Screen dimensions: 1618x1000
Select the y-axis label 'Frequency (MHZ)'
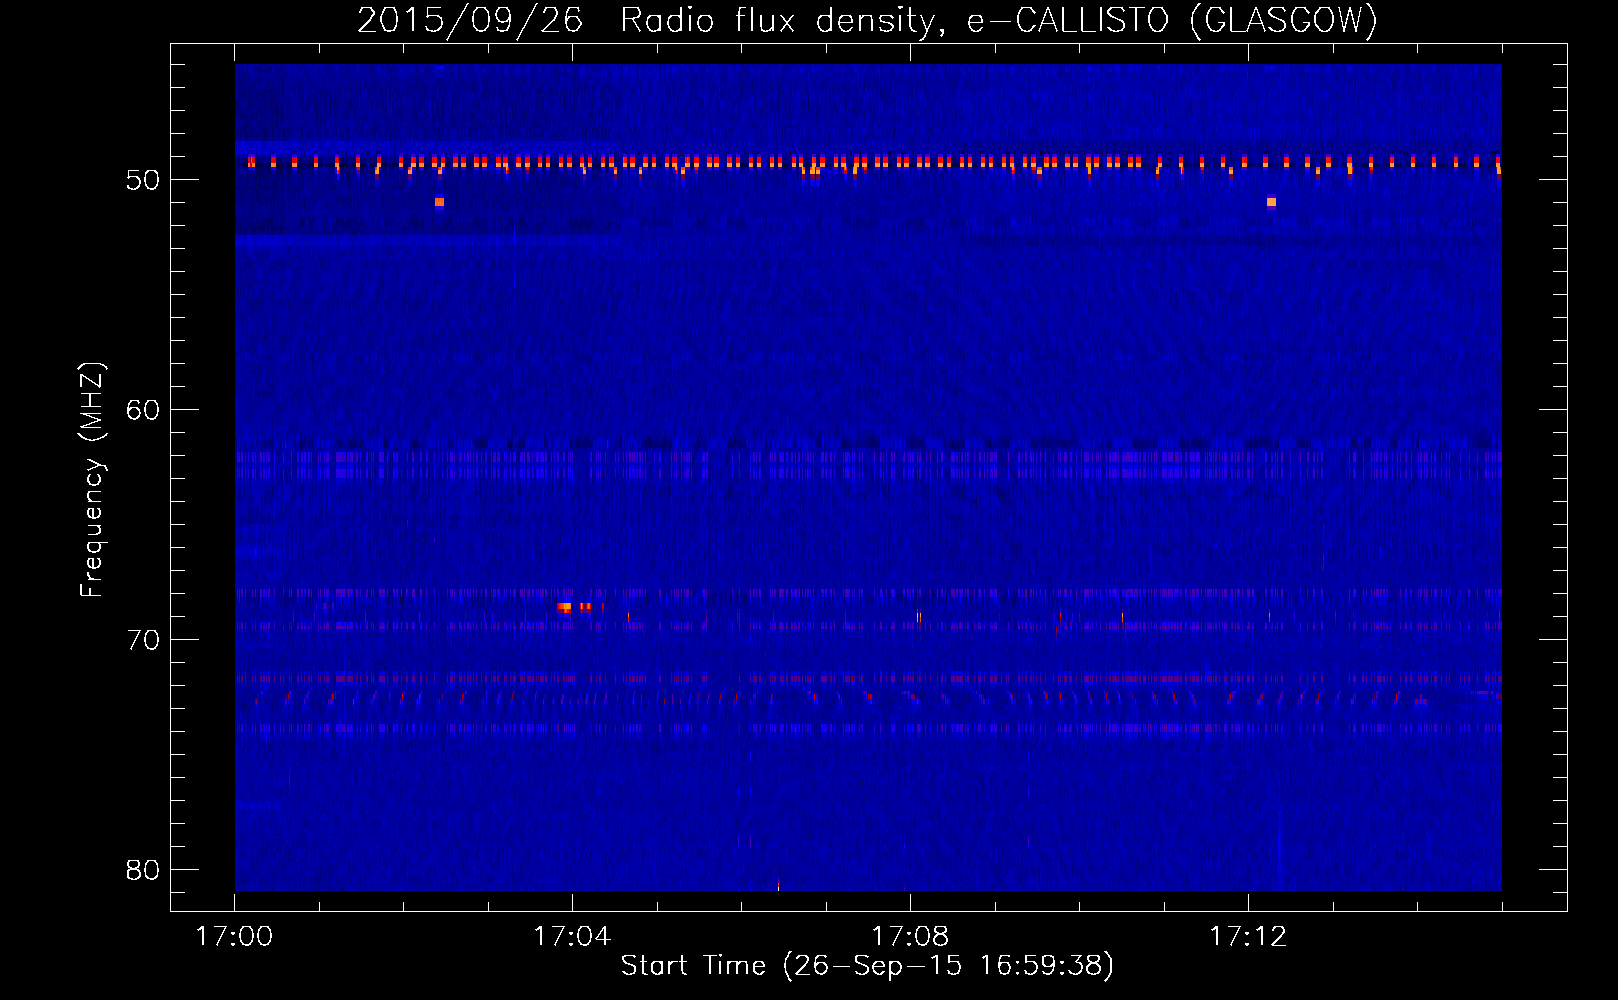click(92, 480)
